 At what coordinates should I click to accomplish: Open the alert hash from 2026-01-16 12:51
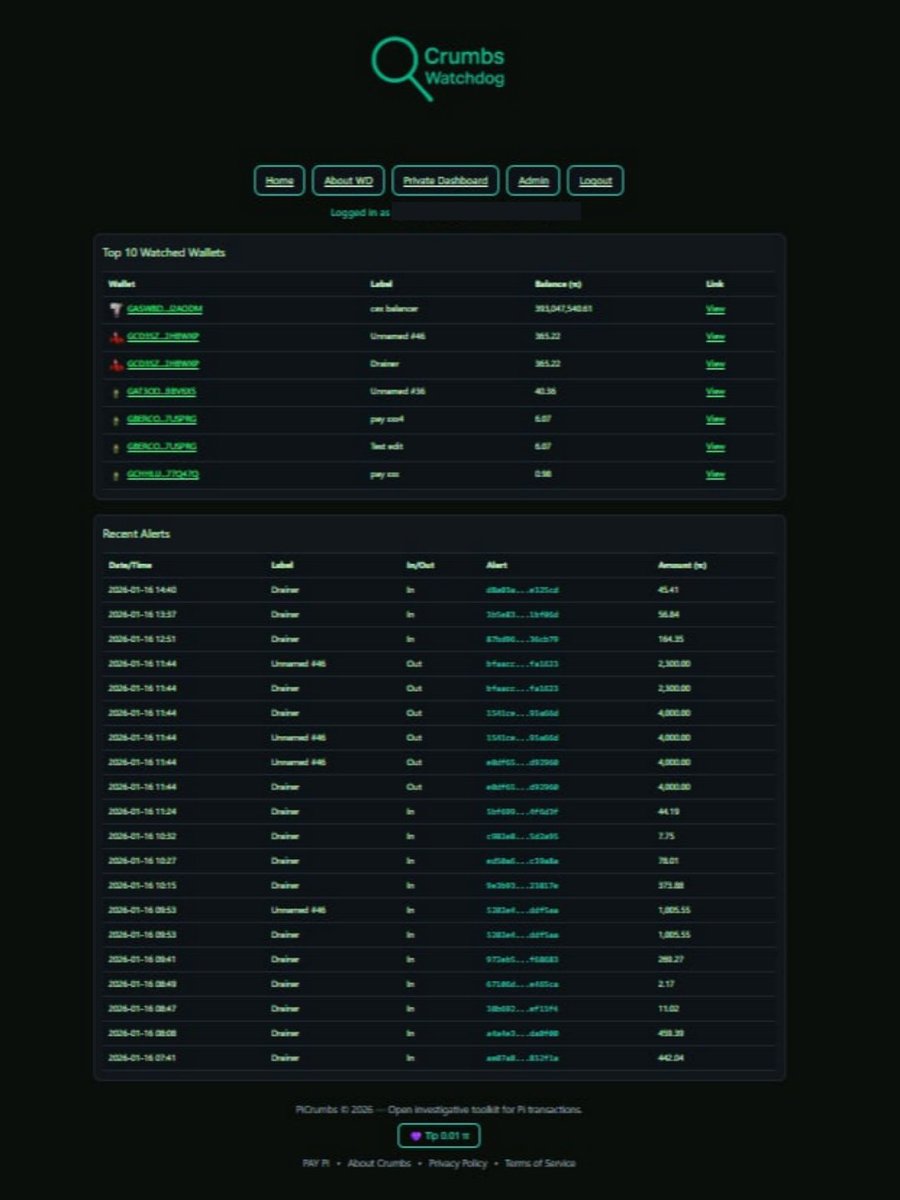click(x=522, y=639)
